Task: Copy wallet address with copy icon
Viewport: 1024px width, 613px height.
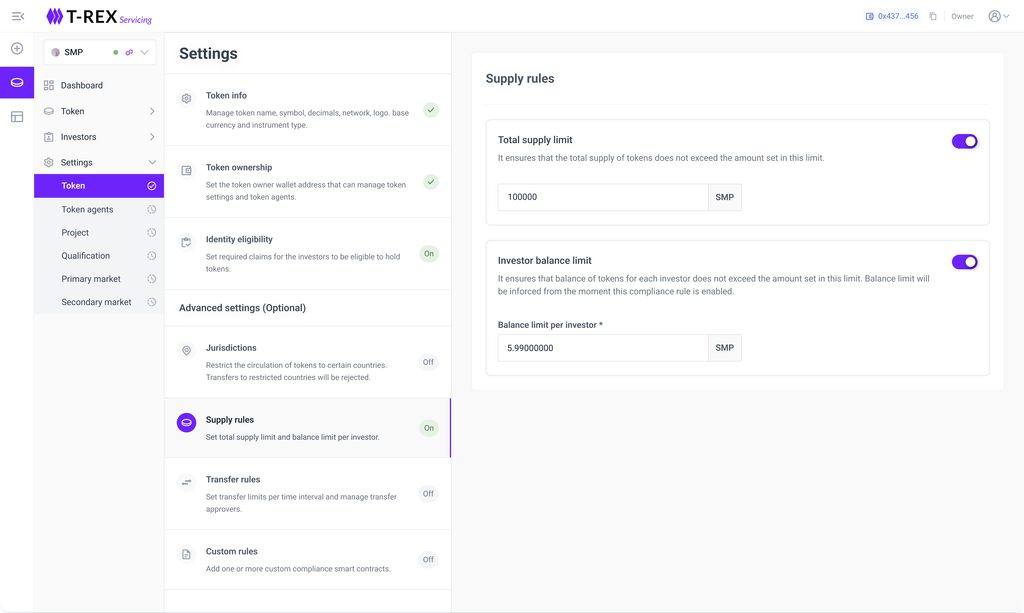Action: (933, 16)
